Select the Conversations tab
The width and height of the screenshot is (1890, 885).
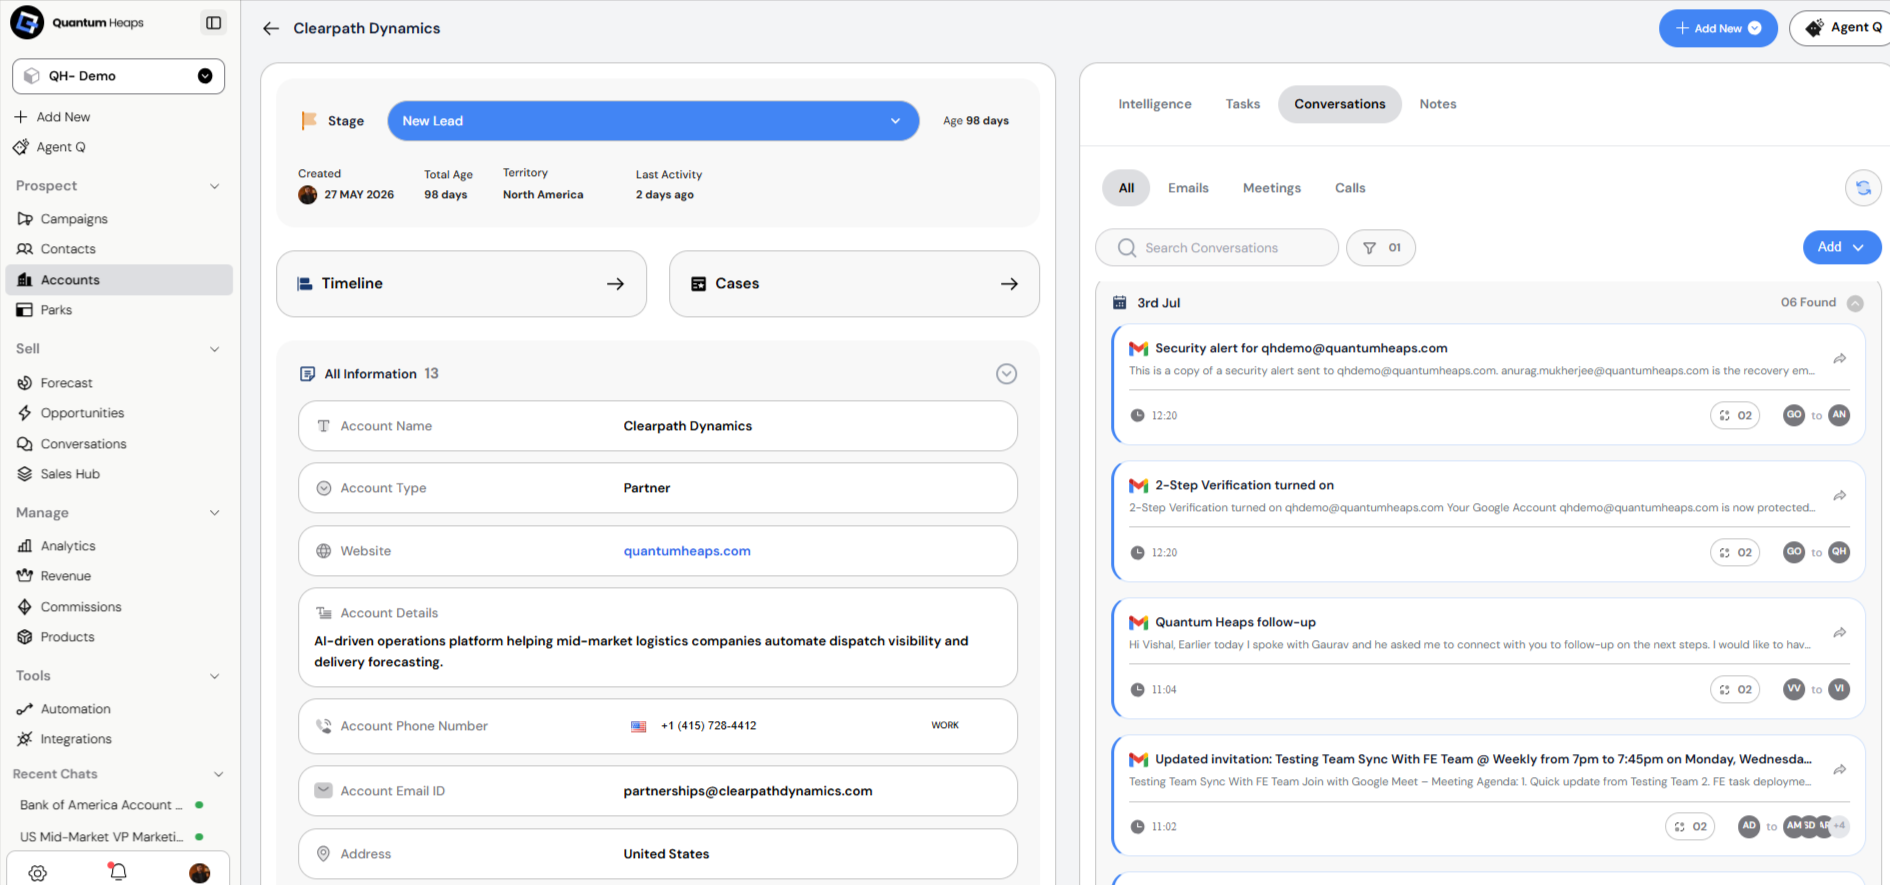coord(1340,104)
